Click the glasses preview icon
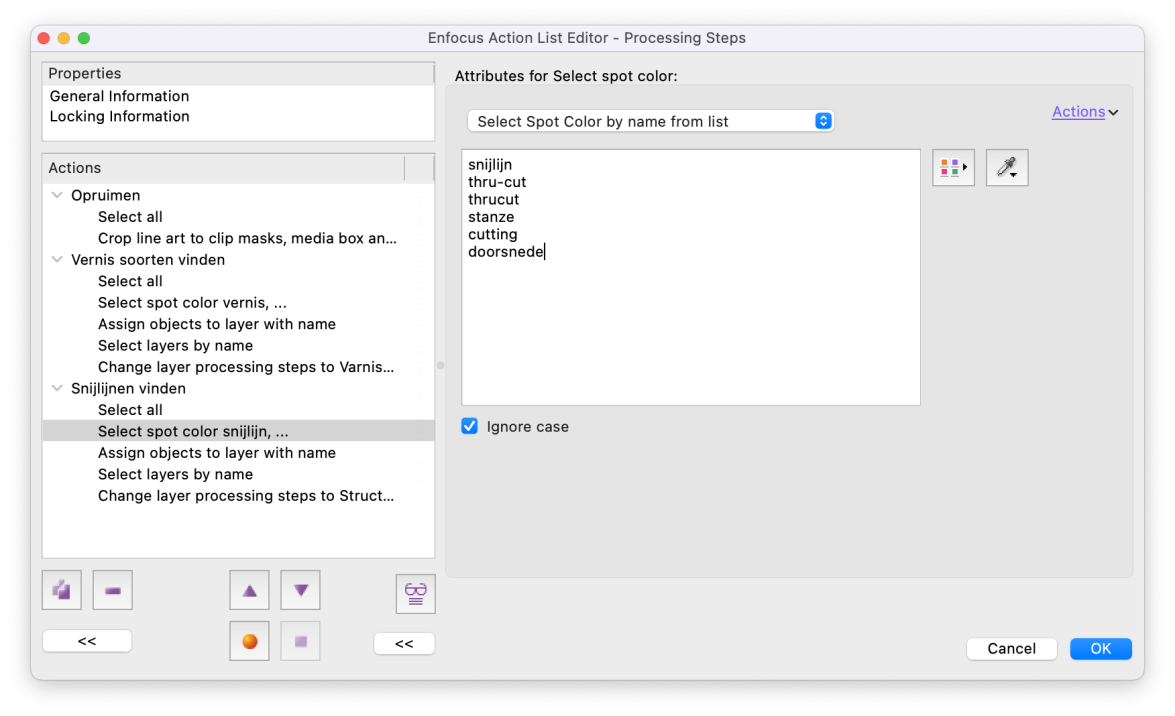Image resolution: width=1175 pixels, height=716 pixels. [415, 594]
